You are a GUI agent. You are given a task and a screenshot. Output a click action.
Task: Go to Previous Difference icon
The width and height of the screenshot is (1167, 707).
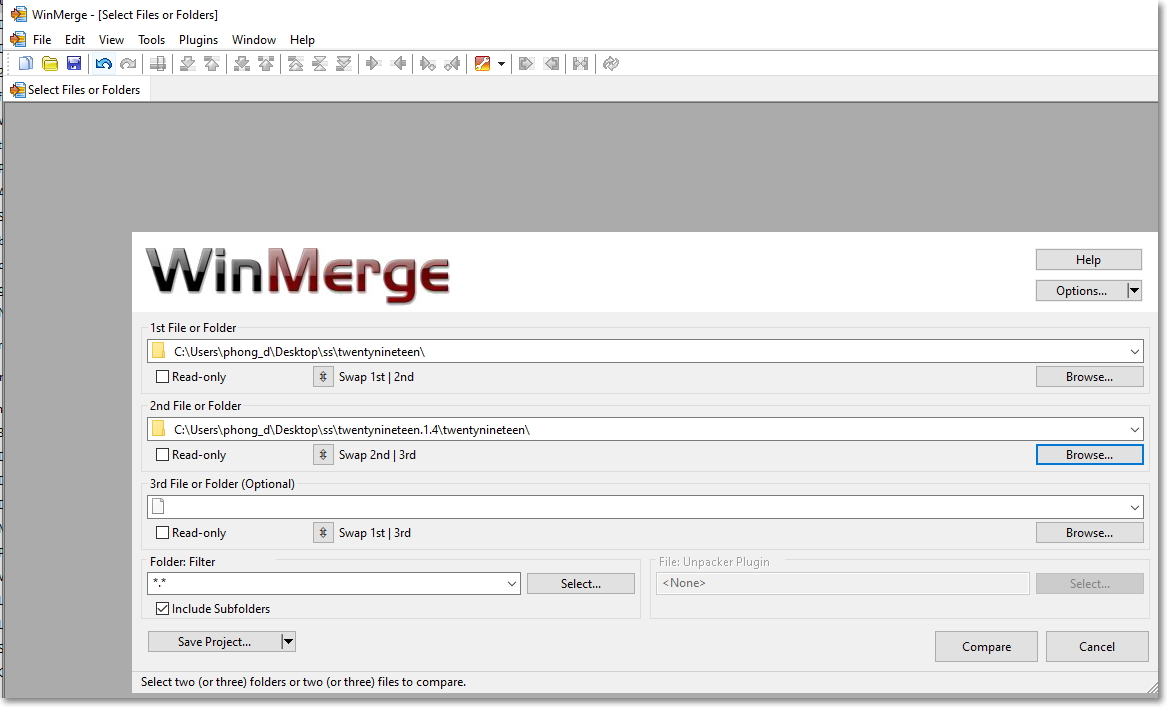point(212,64)
